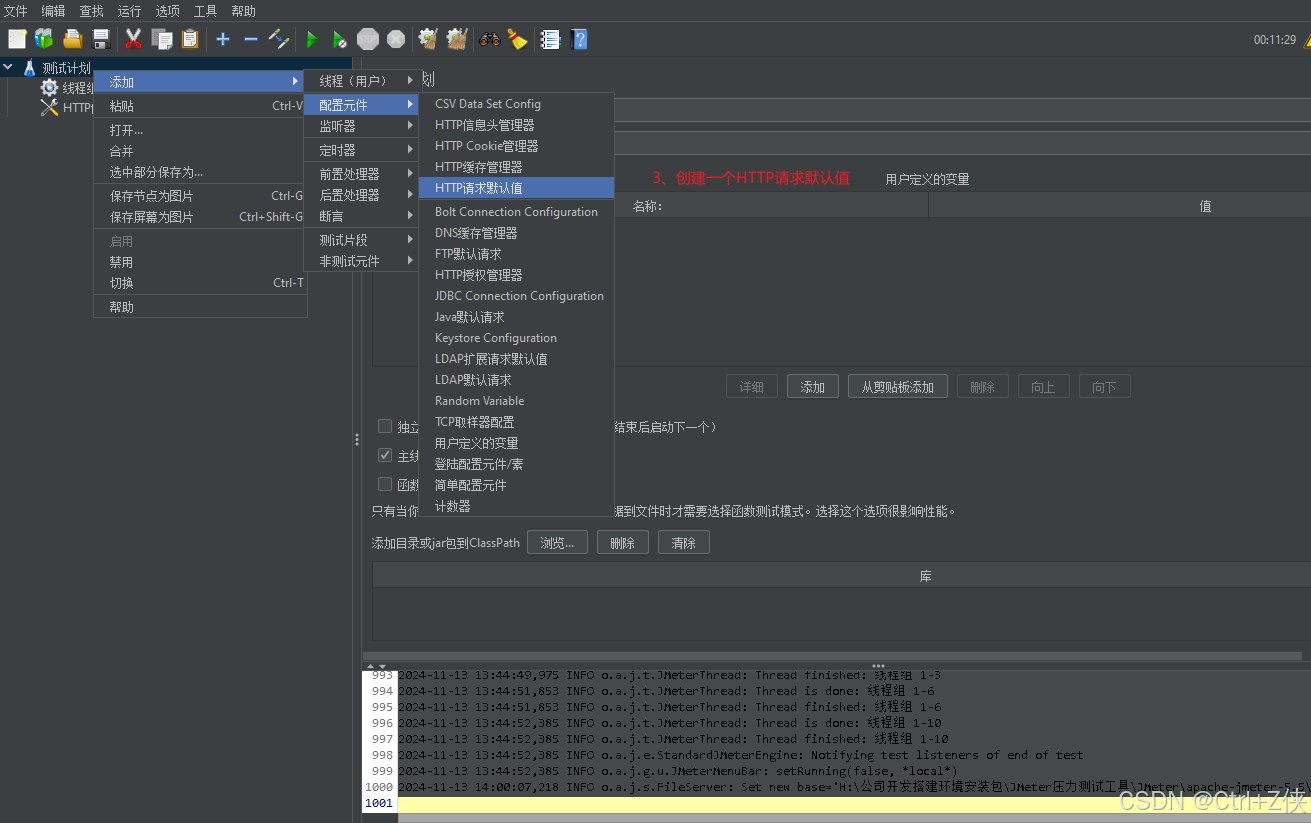Click the 删除 button beside 浏览
Viewport: 1311px width, 823px height.
tap(622, 543)
